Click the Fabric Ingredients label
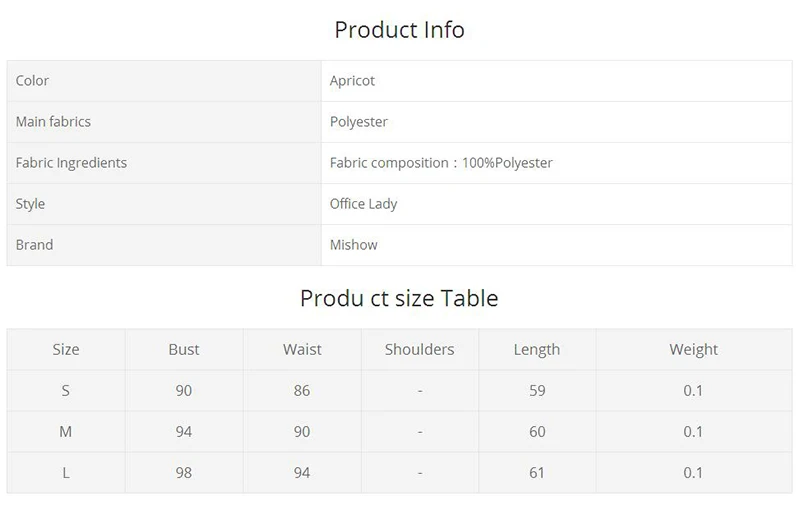The width and height of the screenshot is (800, 505). pyautogui.click(x=71, y=163)
